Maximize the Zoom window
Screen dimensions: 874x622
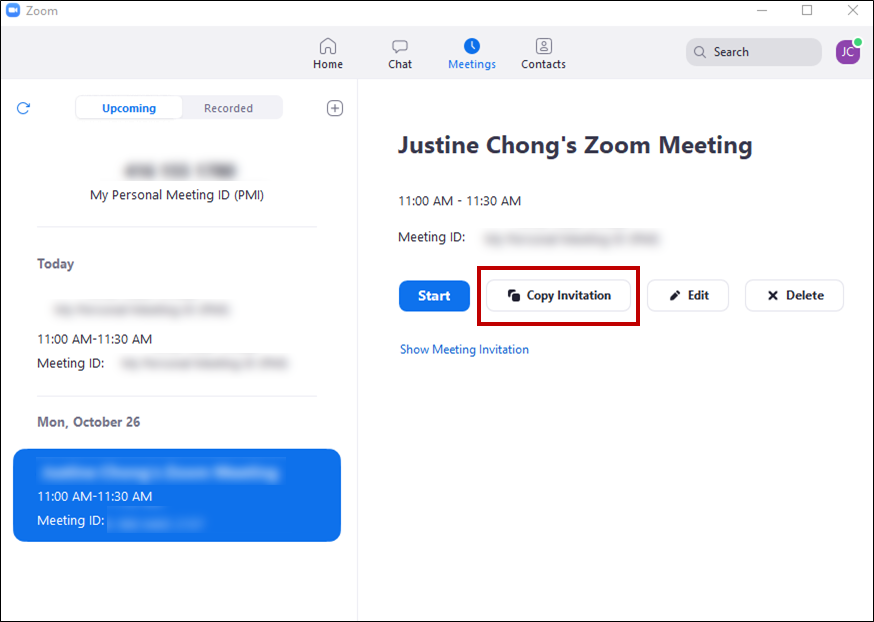(807, 11)
